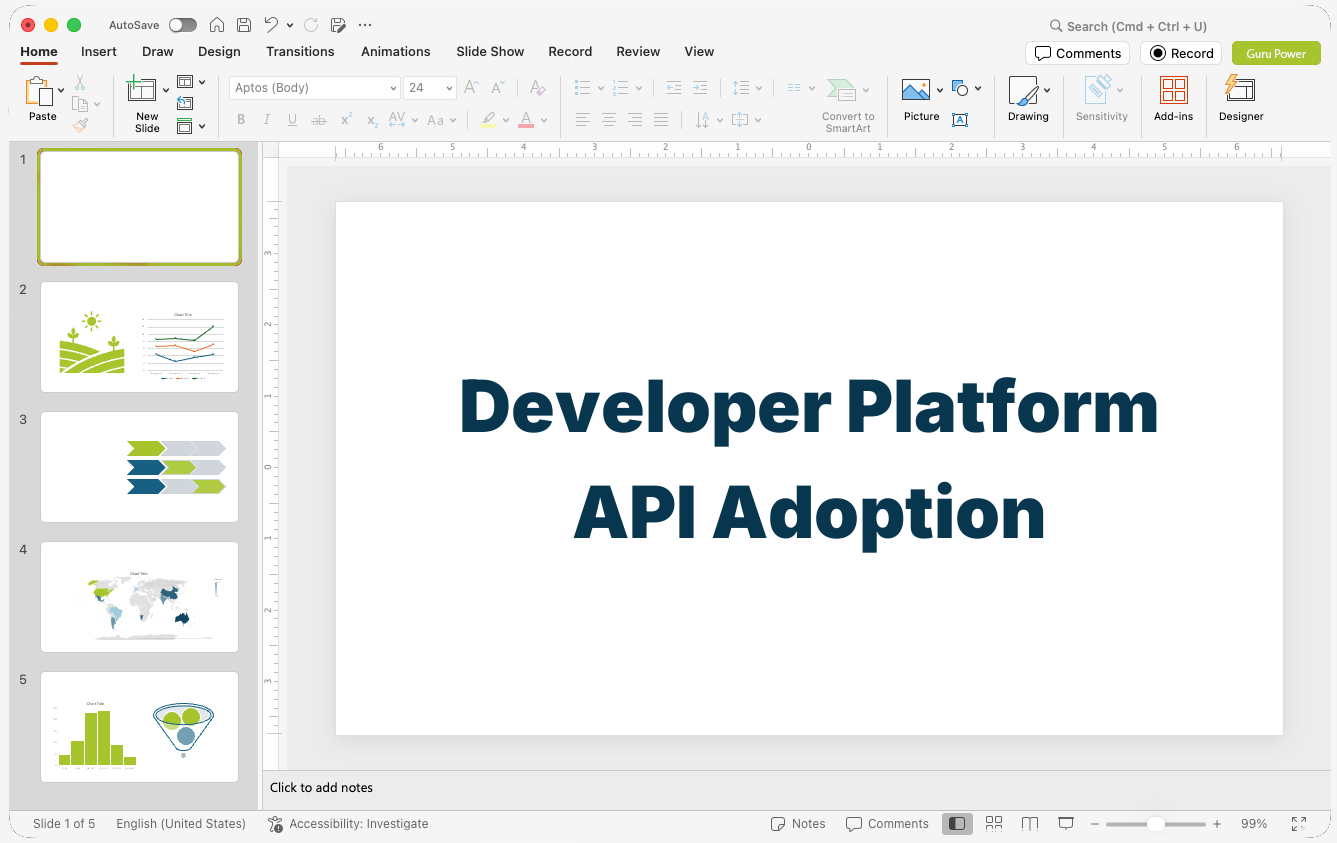
Task: Toggle the AutoSave switch
Action: [182, 25]
